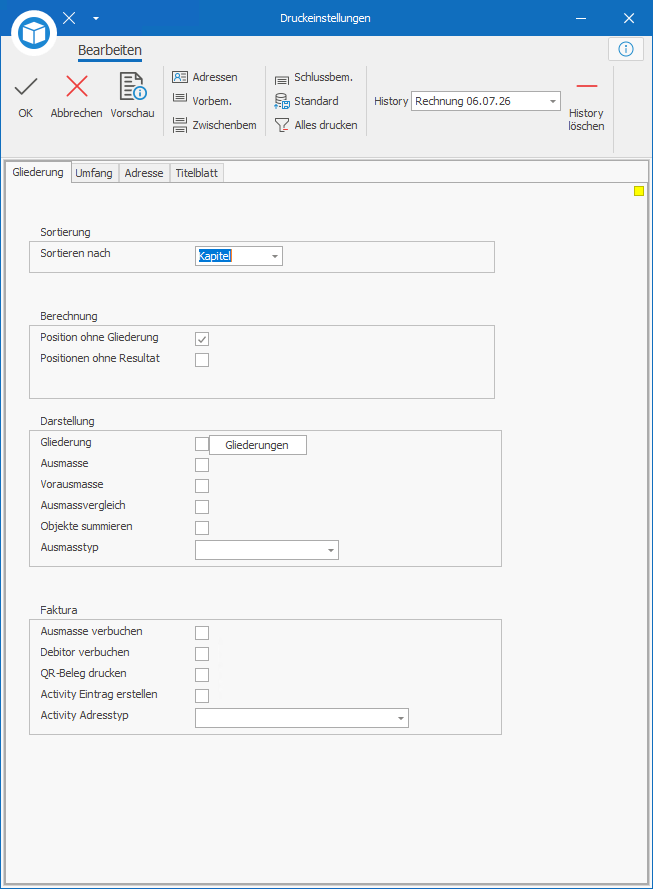Switch to the Umfang tab
653x889 pixels.
[94, 173]
